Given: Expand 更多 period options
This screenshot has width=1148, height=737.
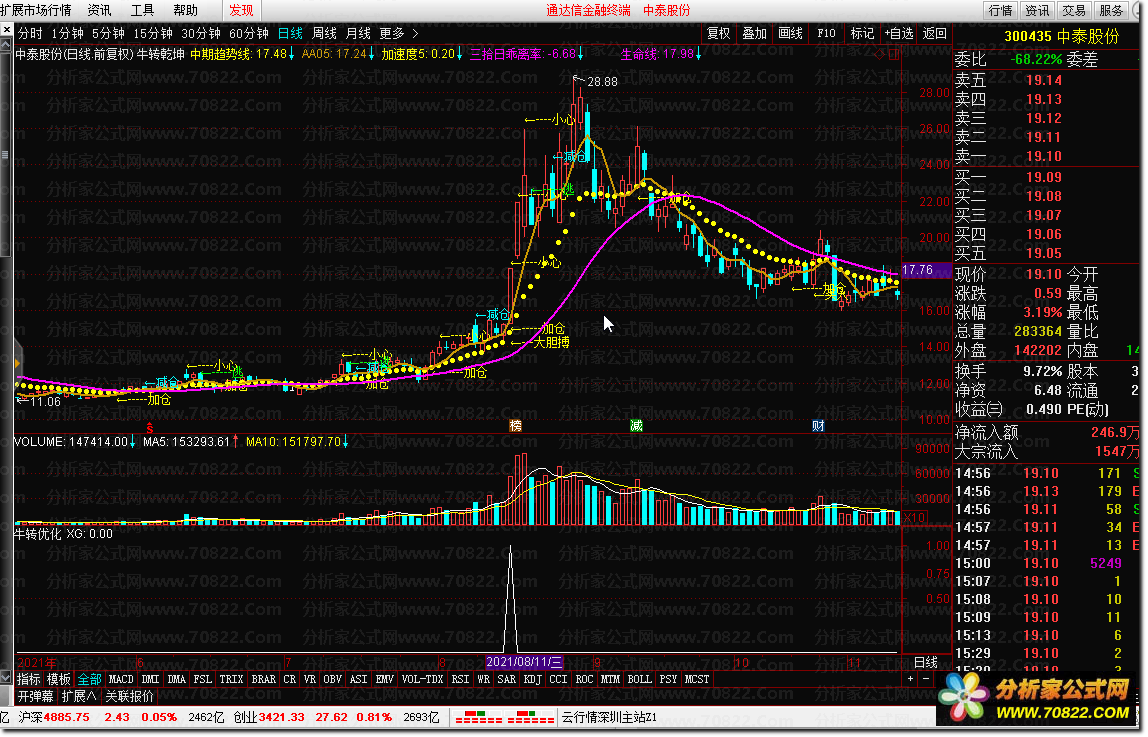Looking at the screenshot, I should click(x=398, y=33).
